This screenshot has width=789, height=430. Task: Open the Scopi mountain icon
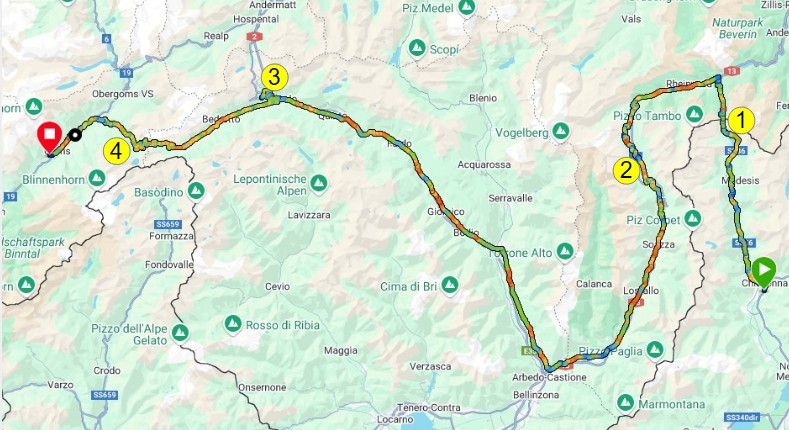[x=417, y=48]
